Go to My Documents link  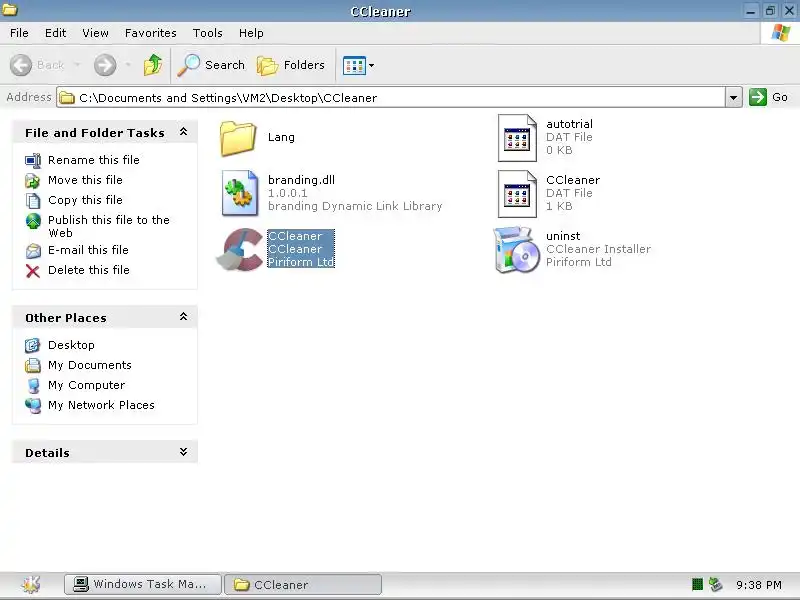[x=90, y=365]
